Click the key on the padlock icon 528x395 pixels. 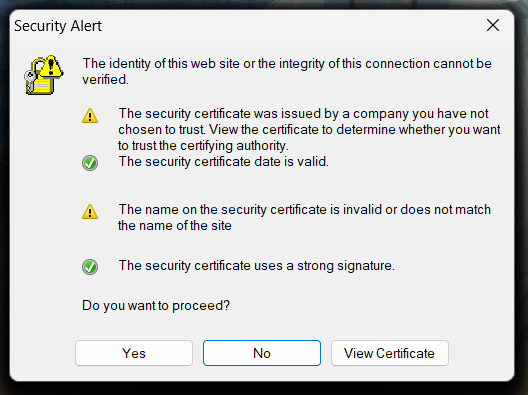(x=30, y=80)
